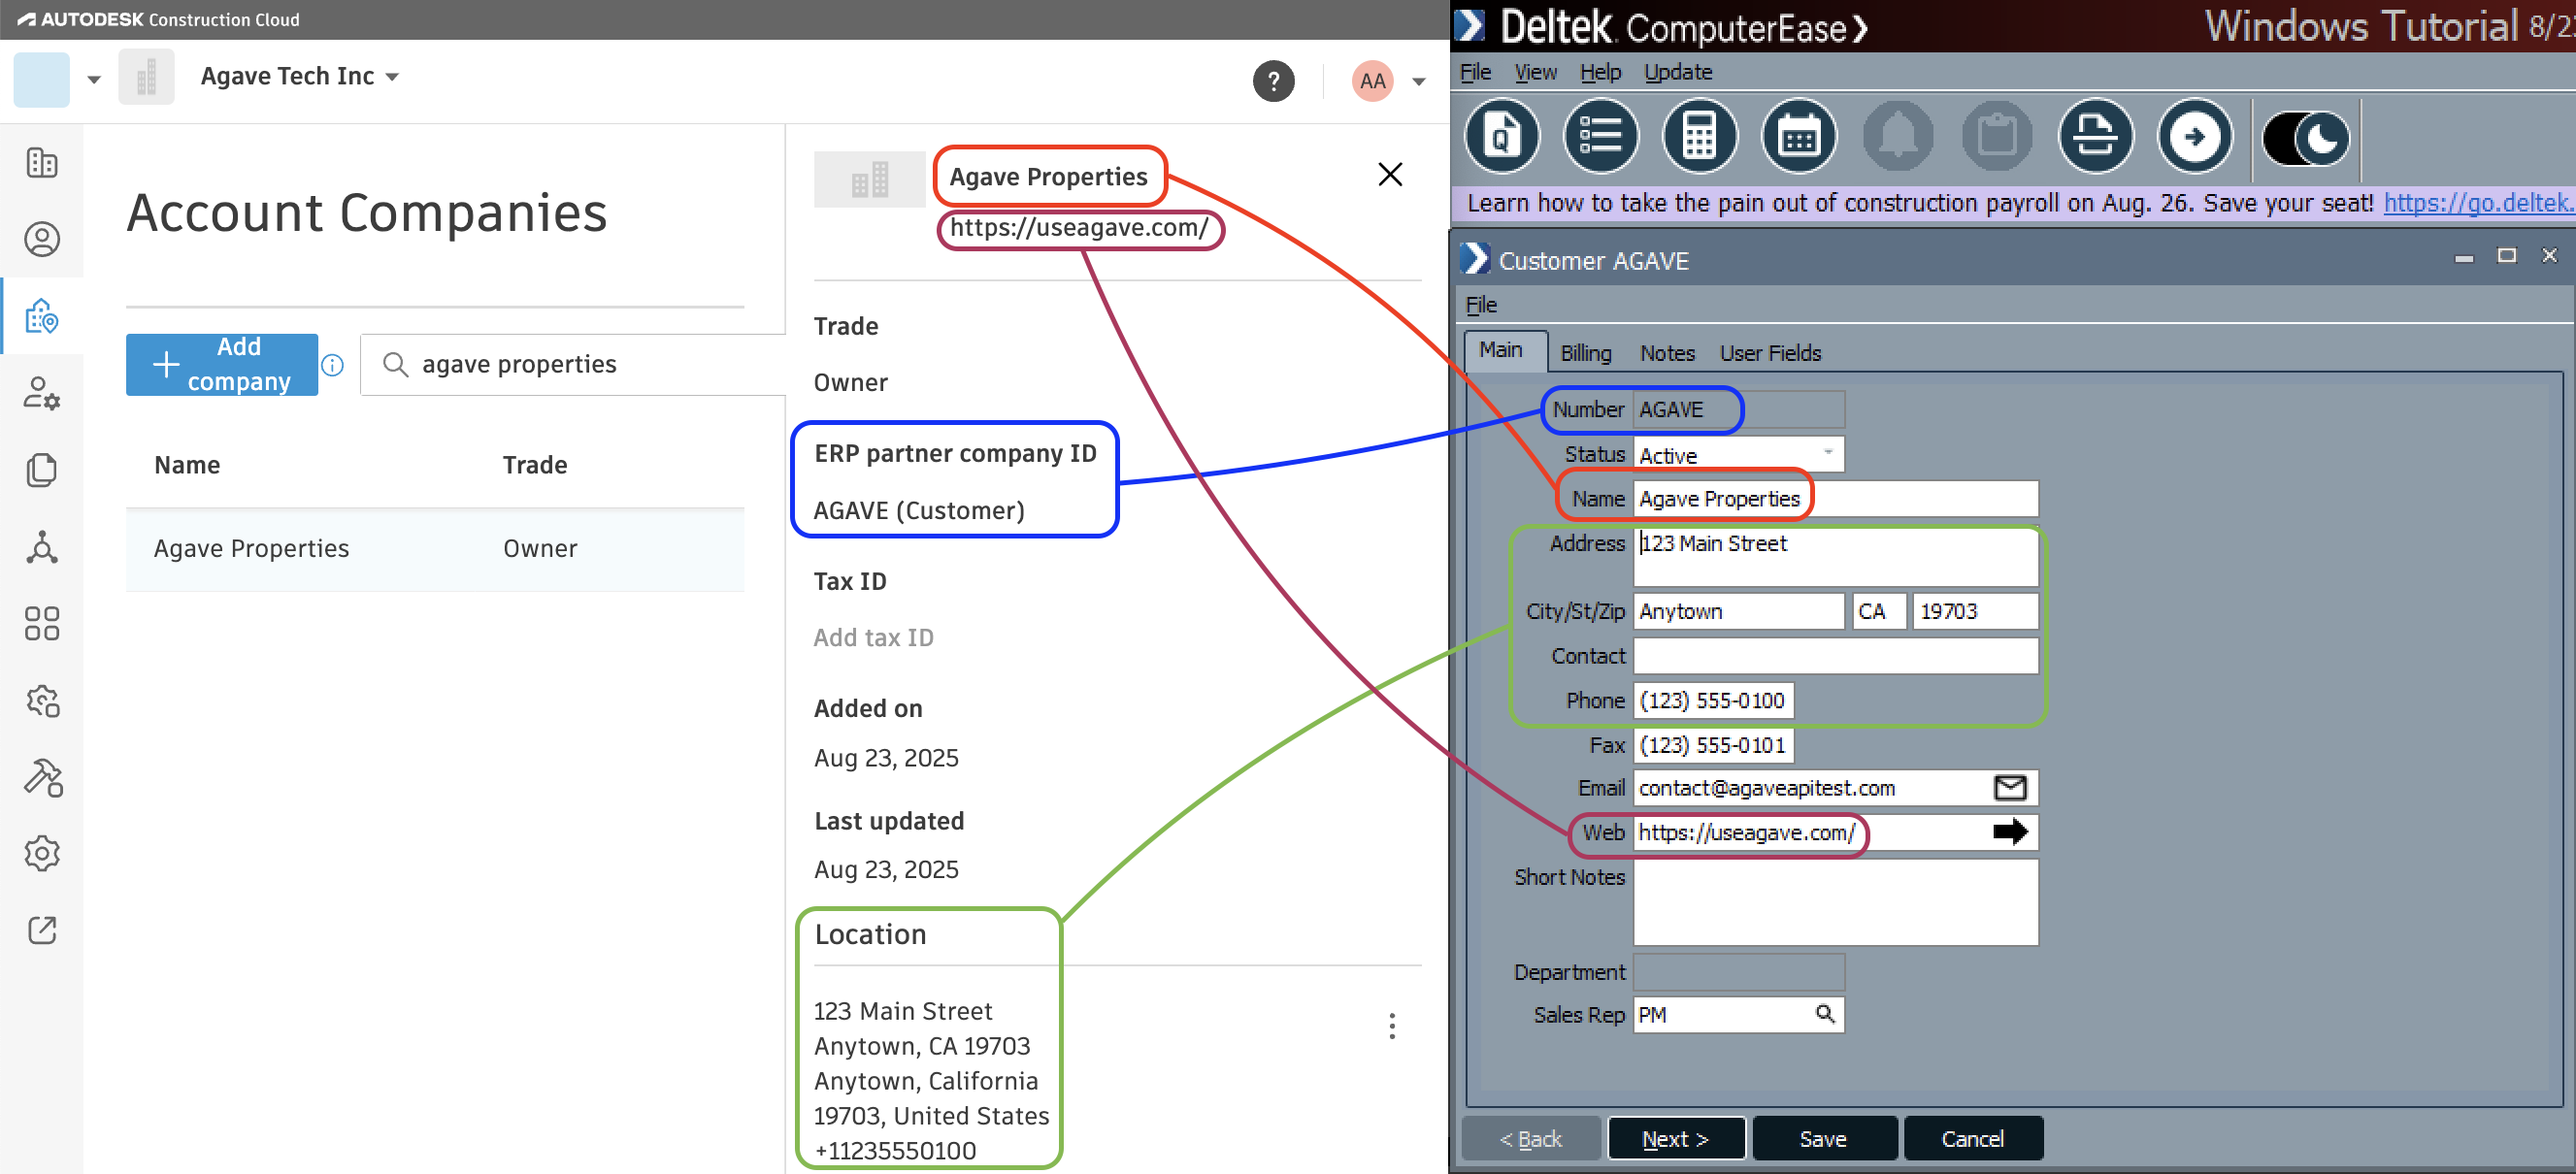2576x1174 pixels.
Task: Open the user settings person-gear sidebar icon
Action: coord(42,393)
